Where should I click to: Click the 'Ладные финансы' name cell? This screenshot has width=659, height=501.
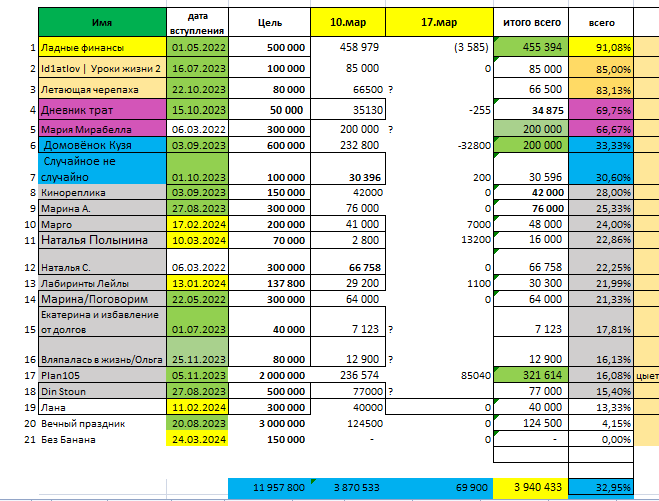pos(102,47)
